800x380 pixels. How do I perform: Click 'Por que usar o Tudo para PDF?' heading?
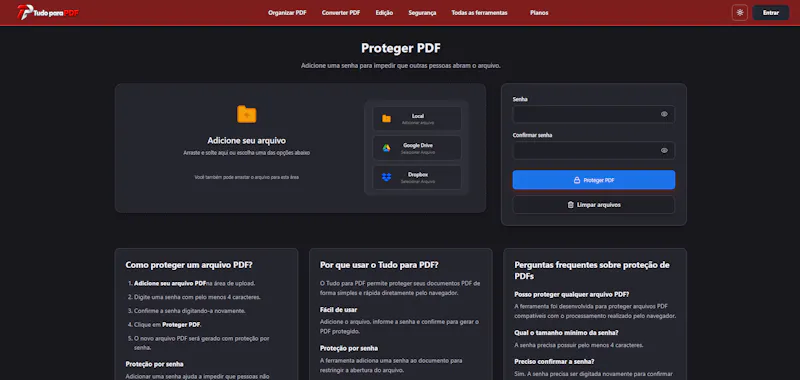tap(379, 265)
